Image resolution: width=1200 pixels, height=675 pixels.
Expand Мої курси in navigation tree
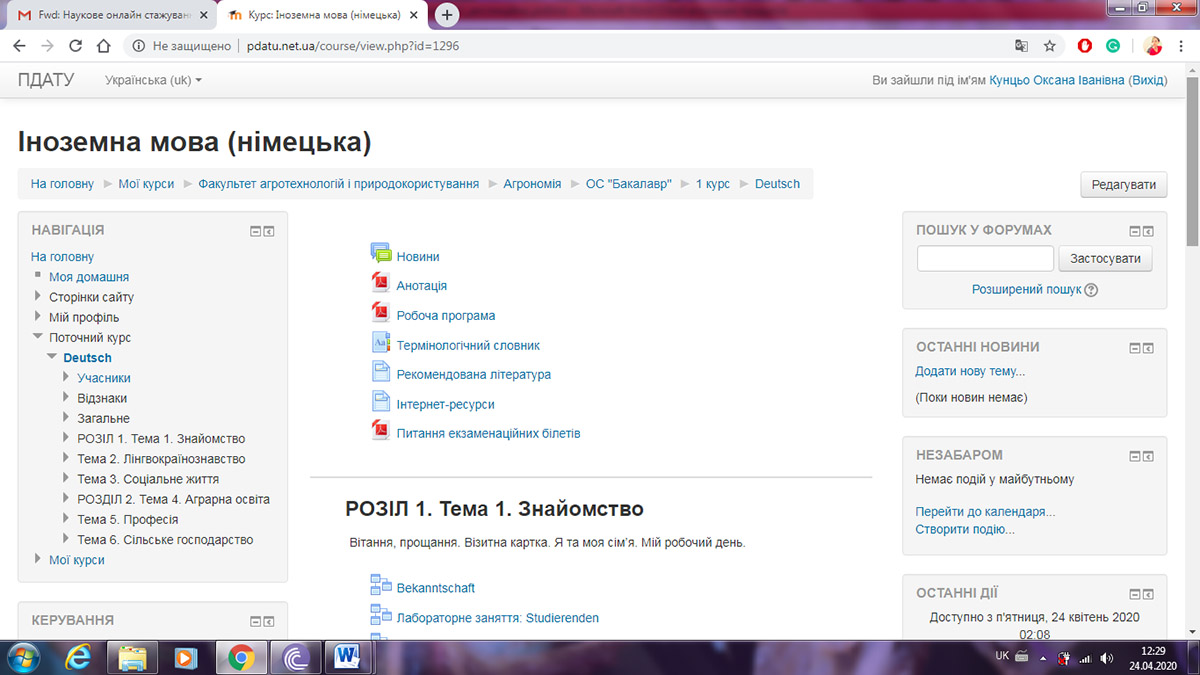[x=38, y=560]
